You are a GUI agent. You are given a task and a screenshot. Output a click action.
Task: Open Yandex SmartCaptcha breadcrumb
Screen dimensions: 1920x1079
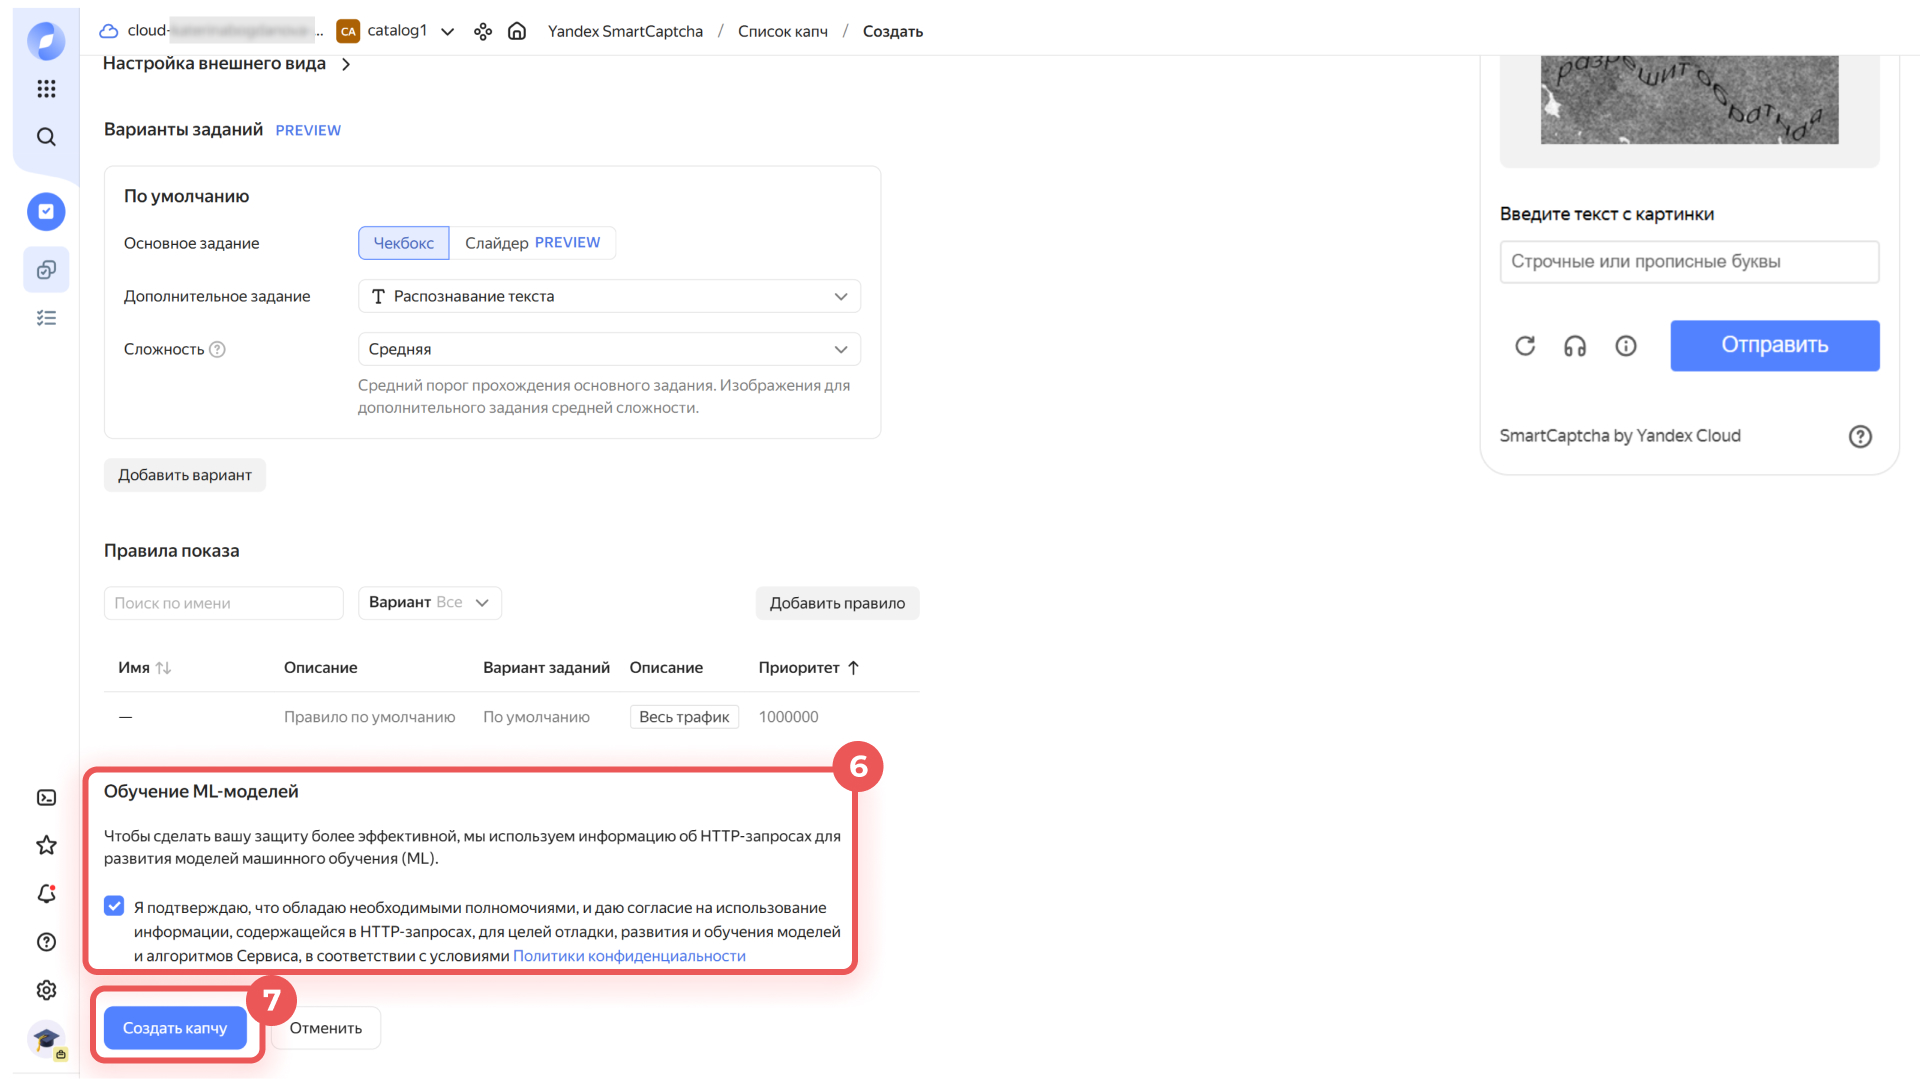[625, 31]
